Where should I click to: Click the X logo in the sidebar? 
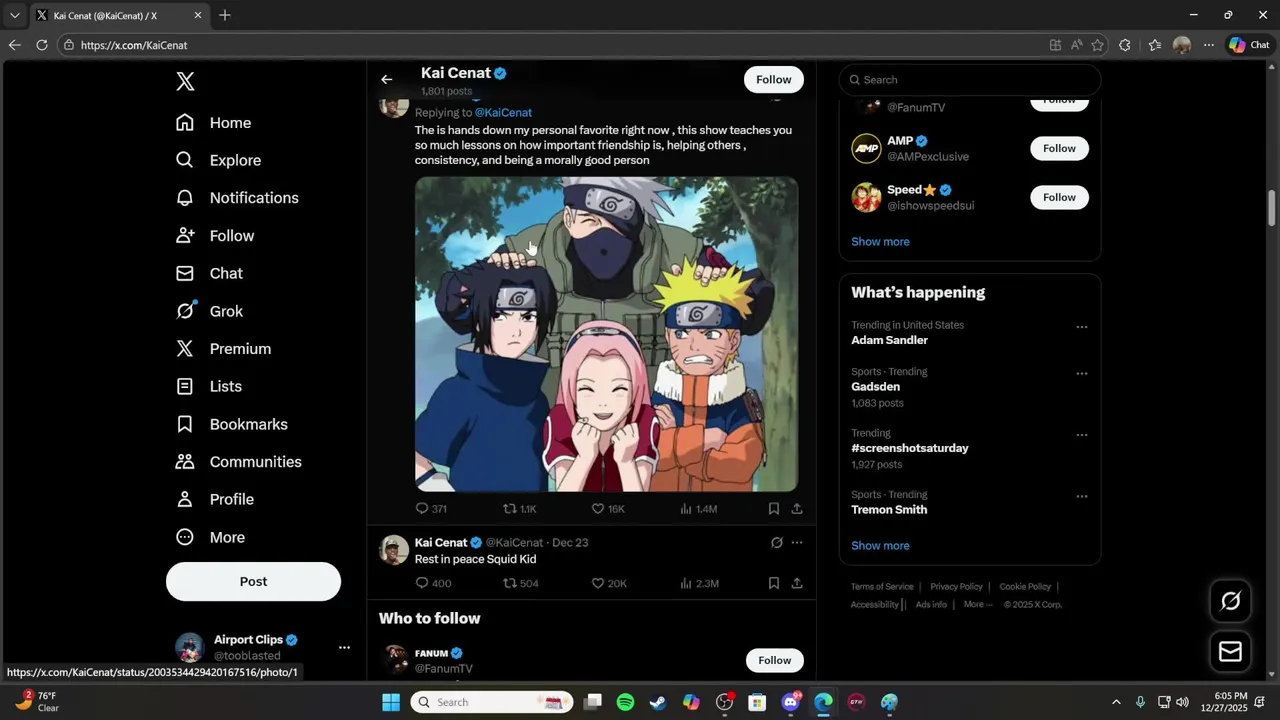(x=185, y=82)
